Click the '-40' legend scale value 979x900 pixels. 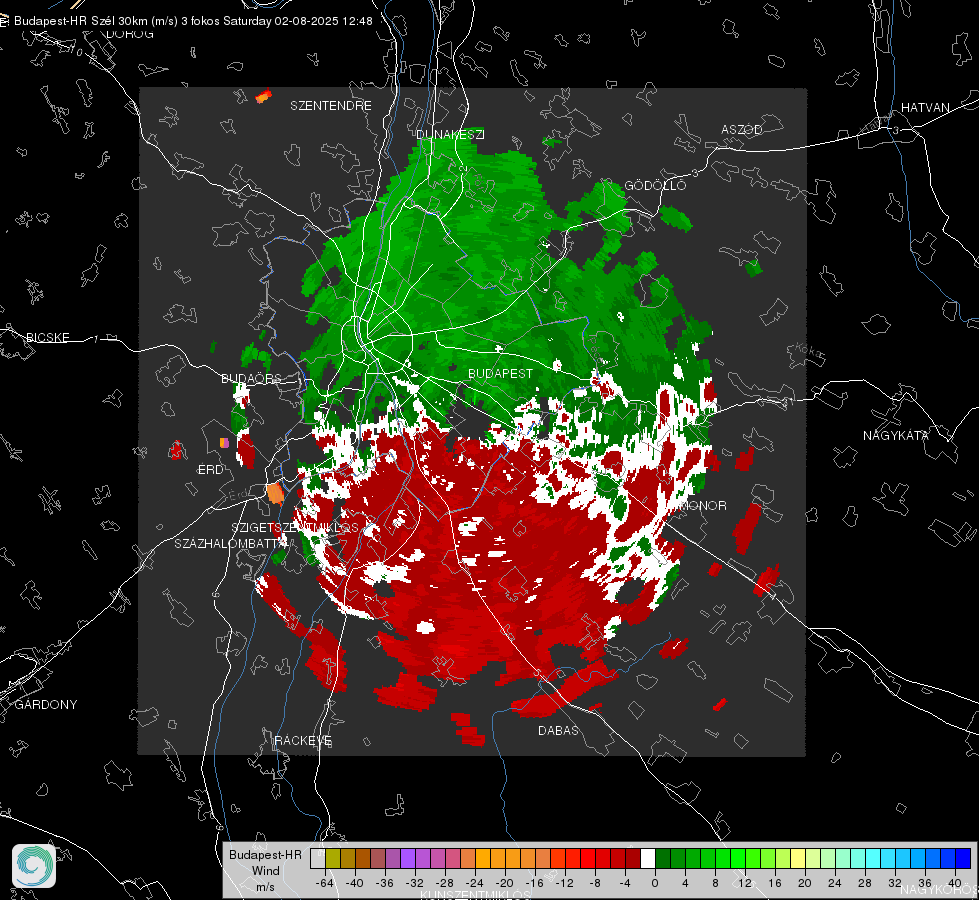354,883
